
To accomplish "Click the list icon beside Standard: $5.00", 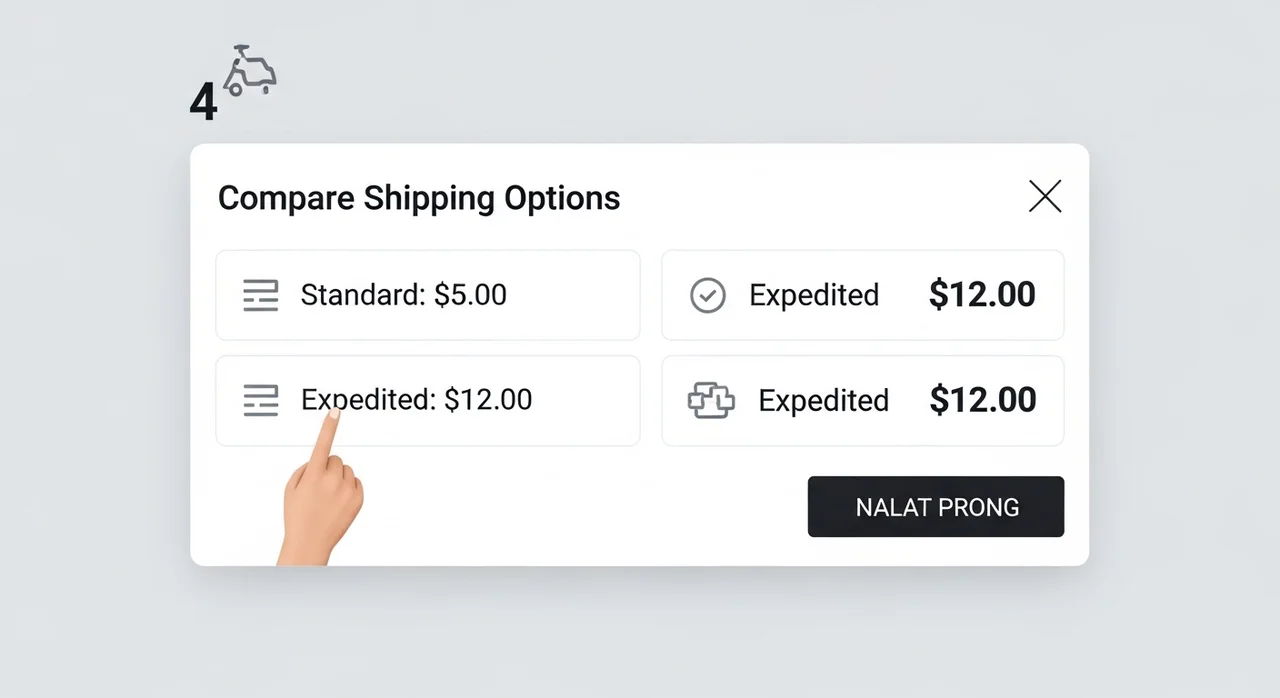I will click(261, 295).
